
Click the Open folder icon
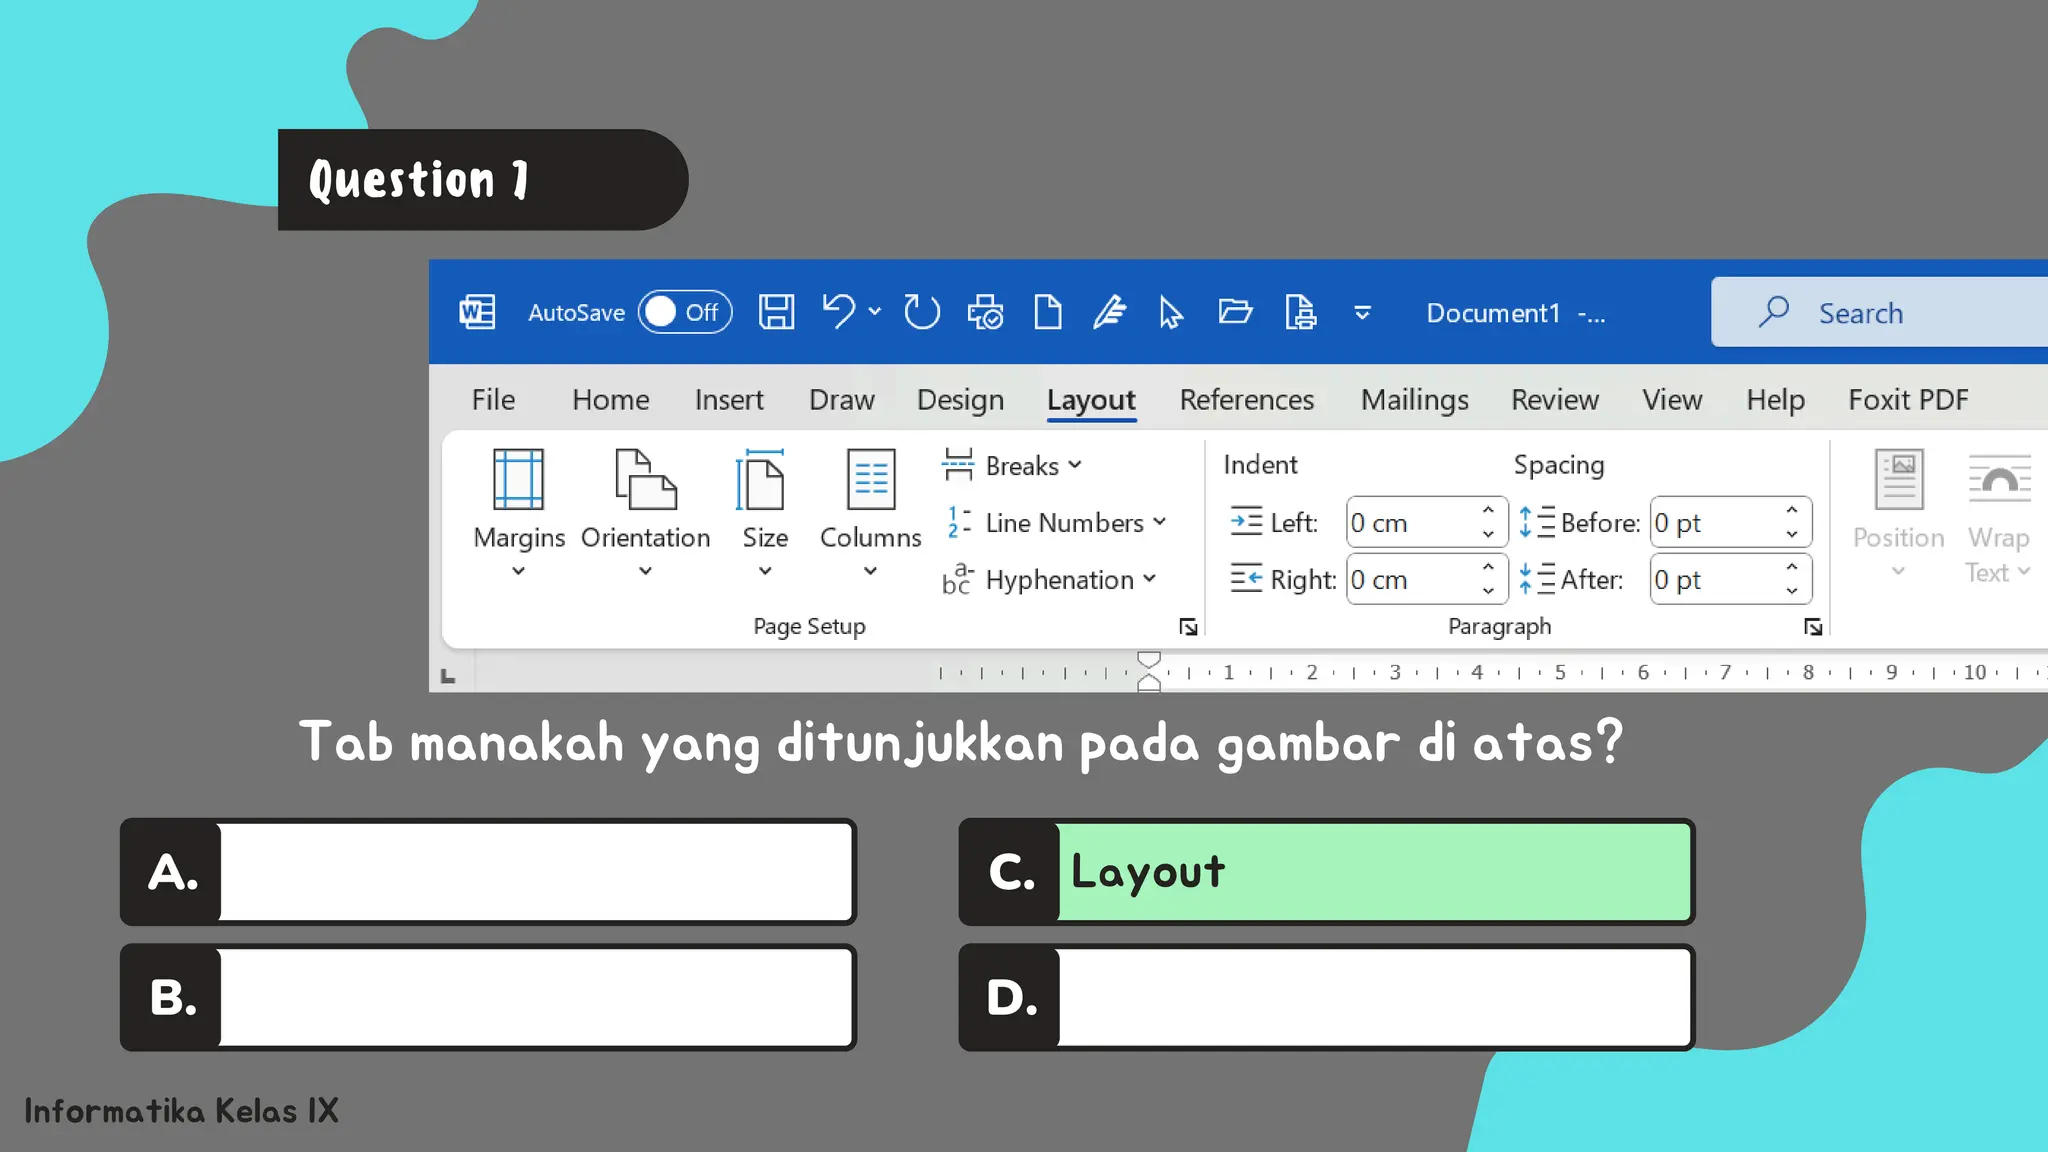coord(1235,313)
